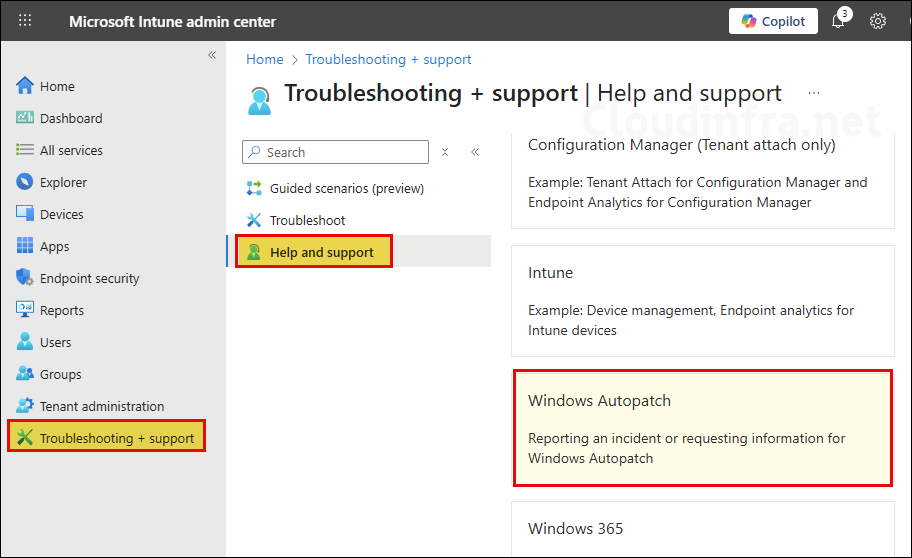Open Copilot from the header

(x=773, y=22)
